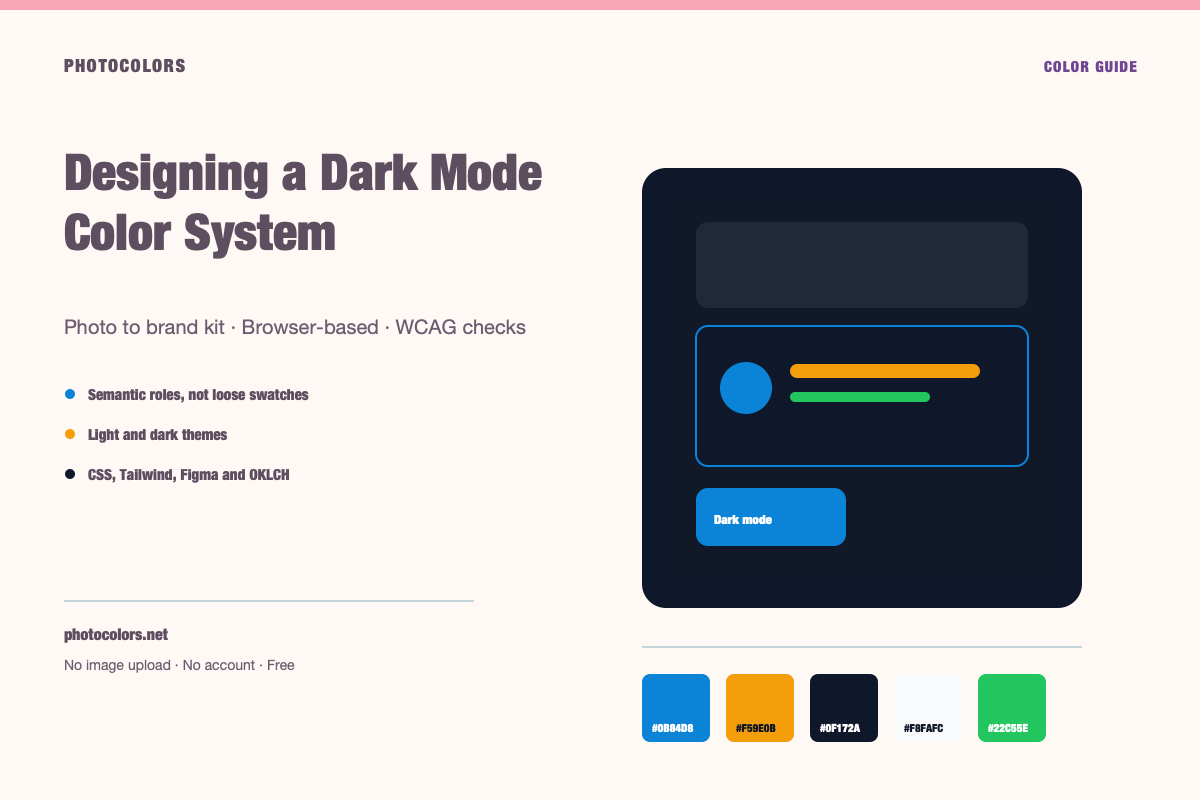Click the orange bullet beside Light and dark themes

pos(70,434)
